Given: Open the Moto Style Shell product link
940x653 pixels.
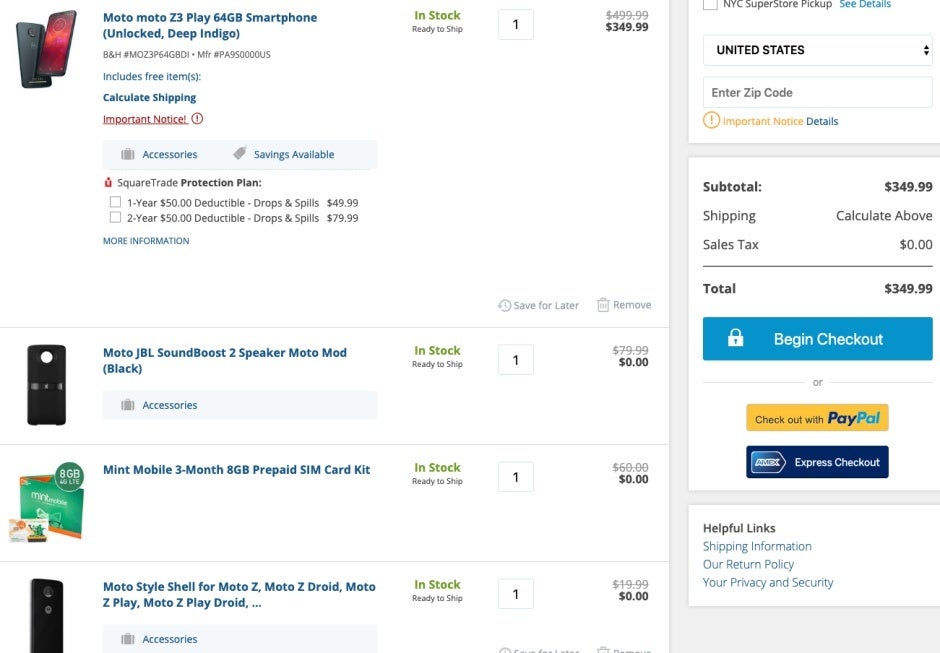Looking at the screenshot, I should [x=239, y=594].
